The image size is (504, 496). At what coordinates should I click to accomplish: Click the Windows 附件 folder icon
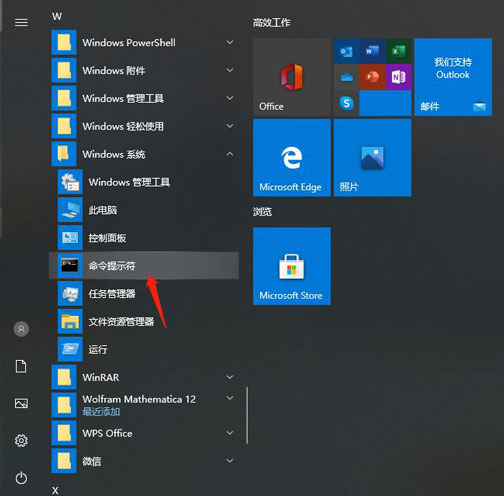[64, 71]
